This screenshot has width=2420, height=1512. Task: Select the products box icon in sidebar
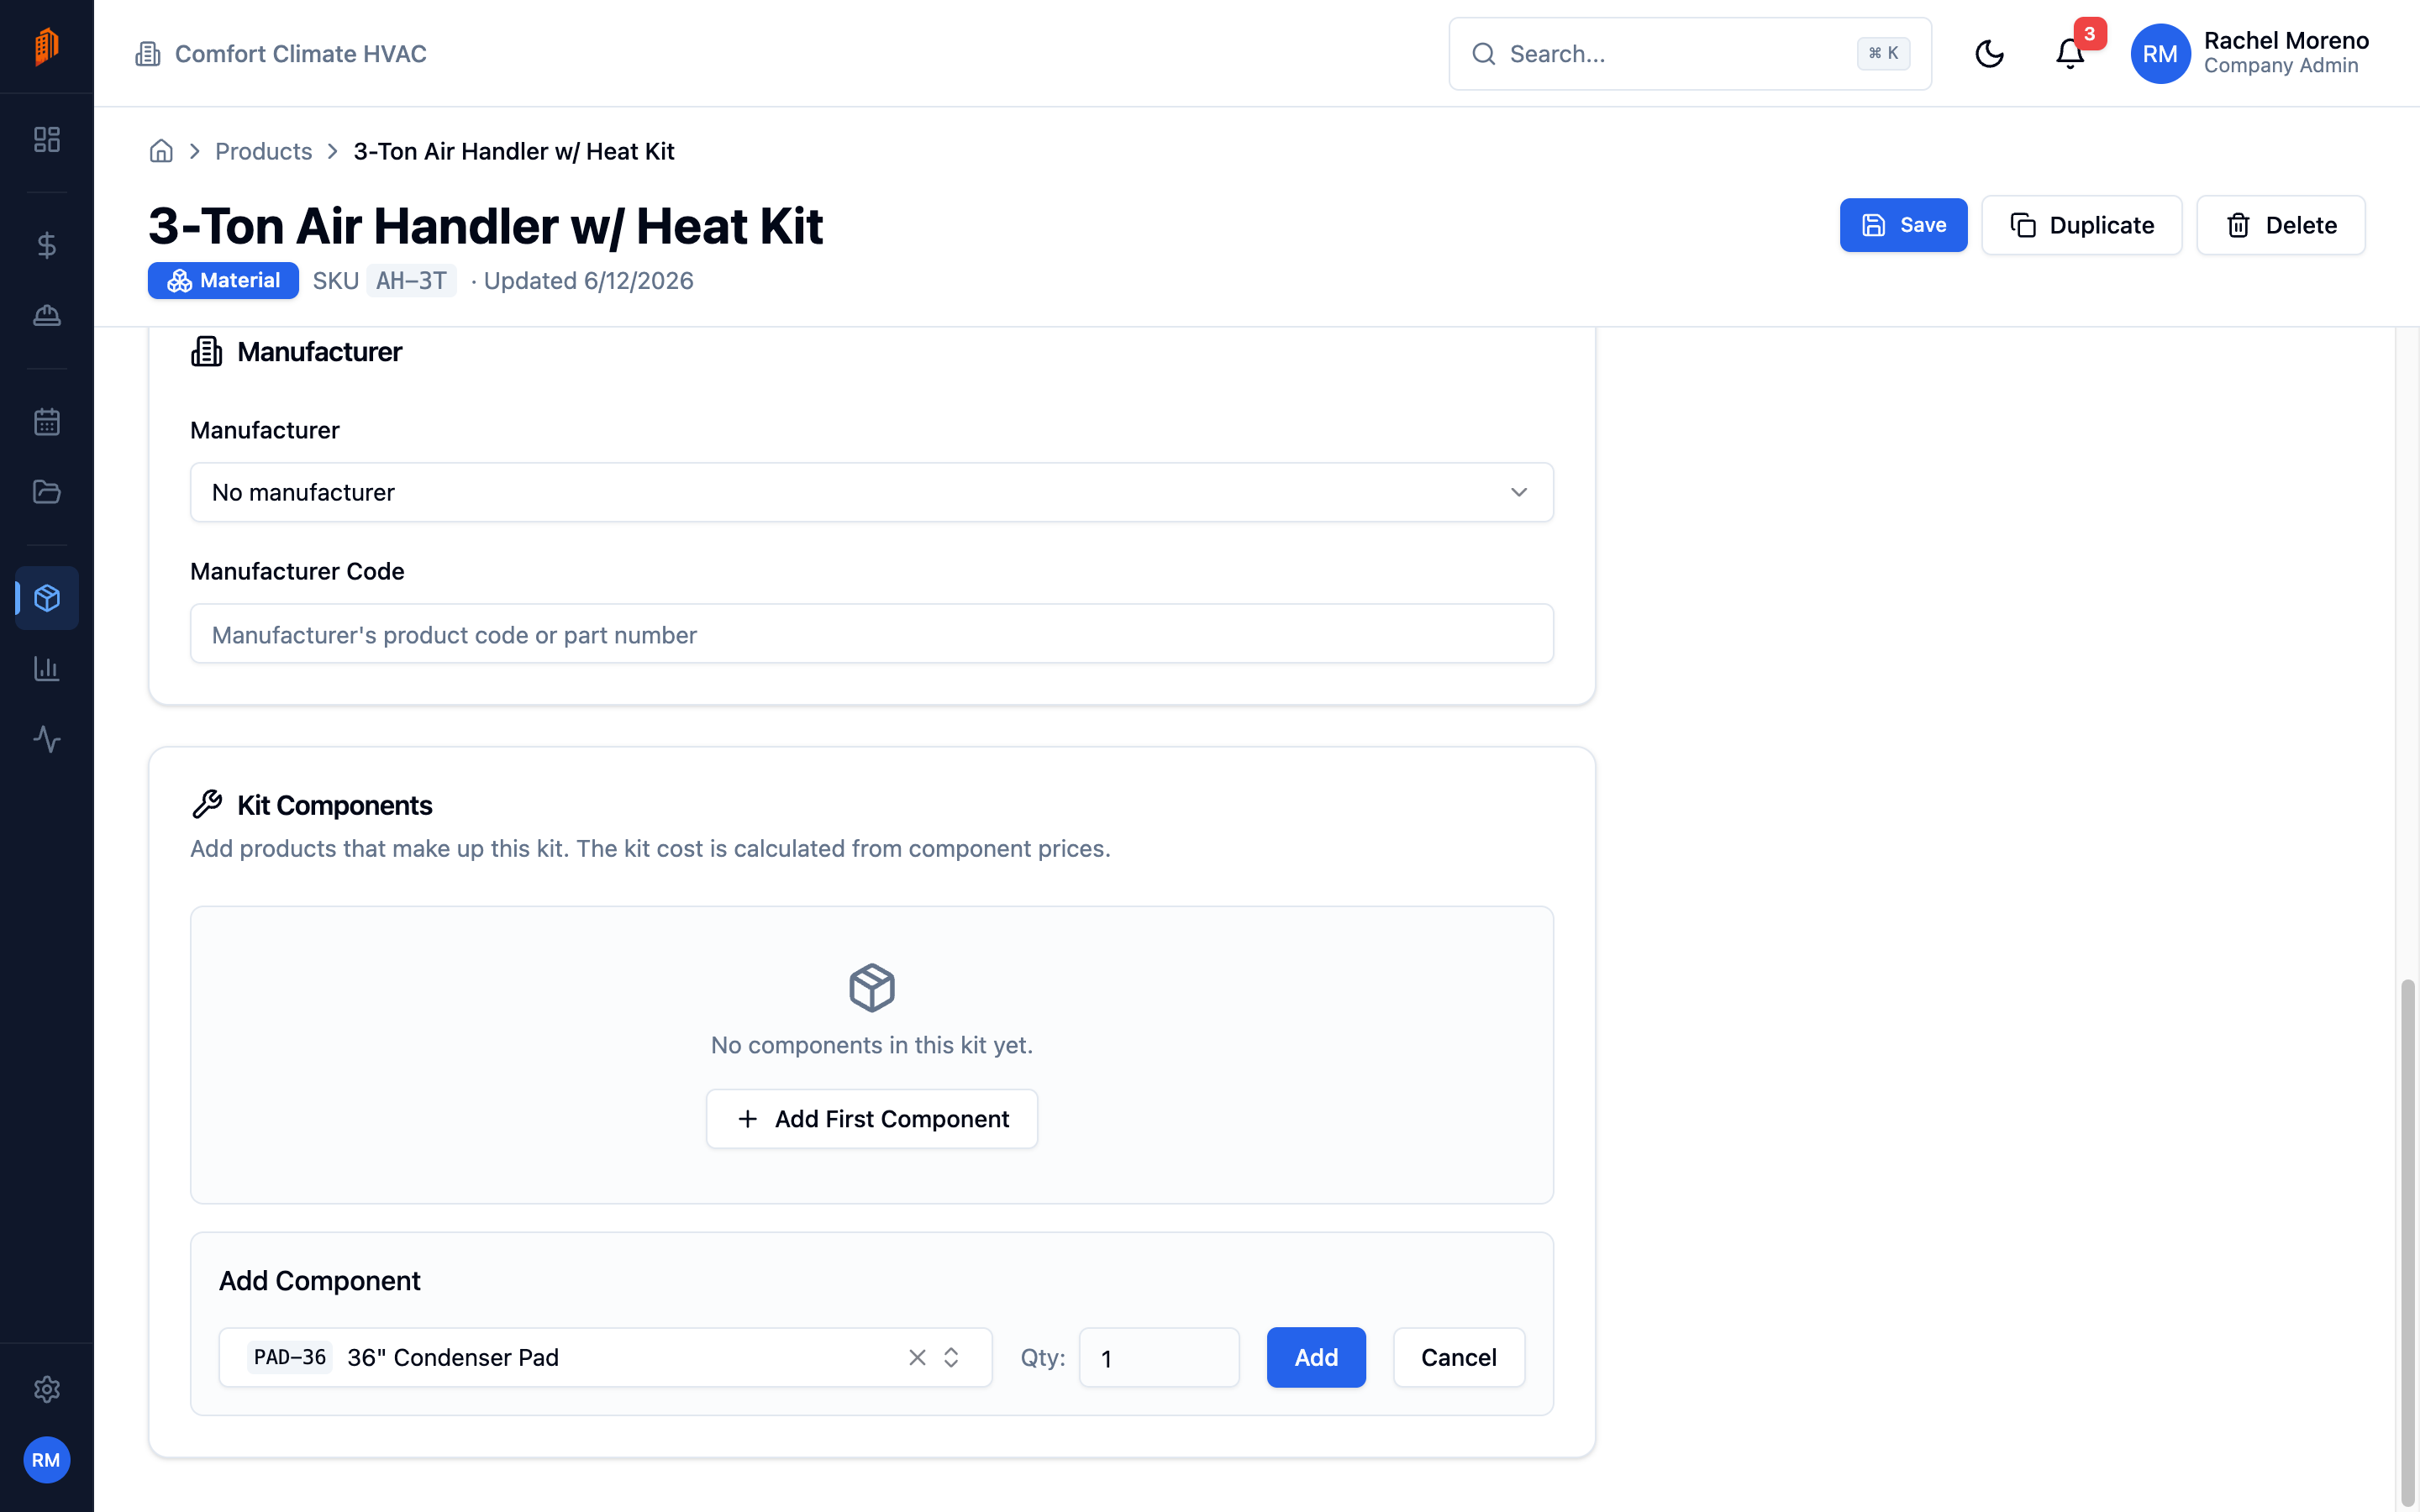(x=47, y=598)
